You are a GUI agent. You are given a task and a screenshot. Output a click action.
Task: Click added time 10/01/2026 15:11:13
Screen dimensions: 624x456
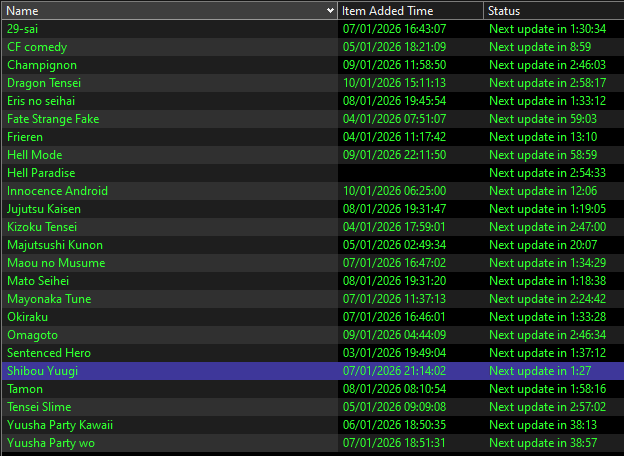click(394, 83)
